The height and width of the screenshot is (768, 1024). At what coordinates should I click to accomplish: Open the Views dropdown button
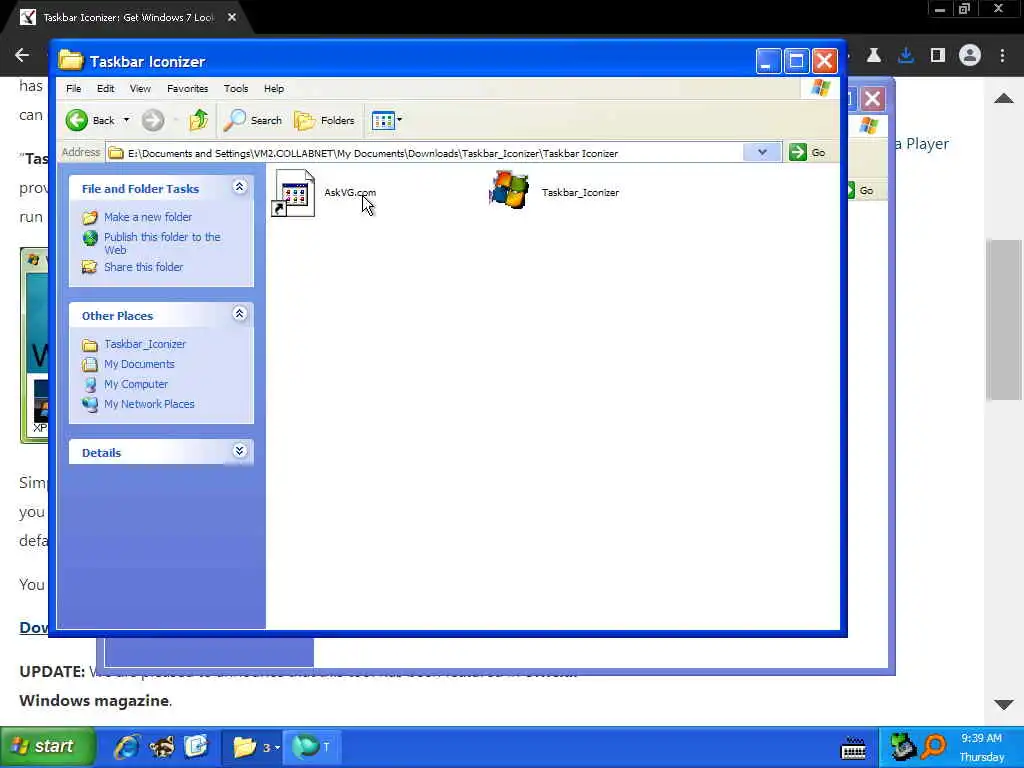[387, 120]
